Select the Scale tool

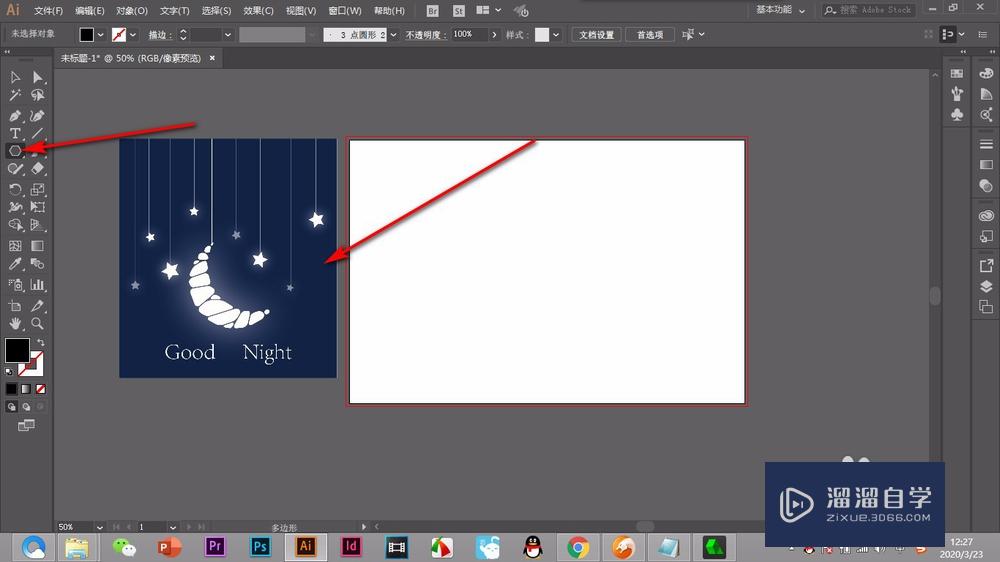tap(38, 189)
